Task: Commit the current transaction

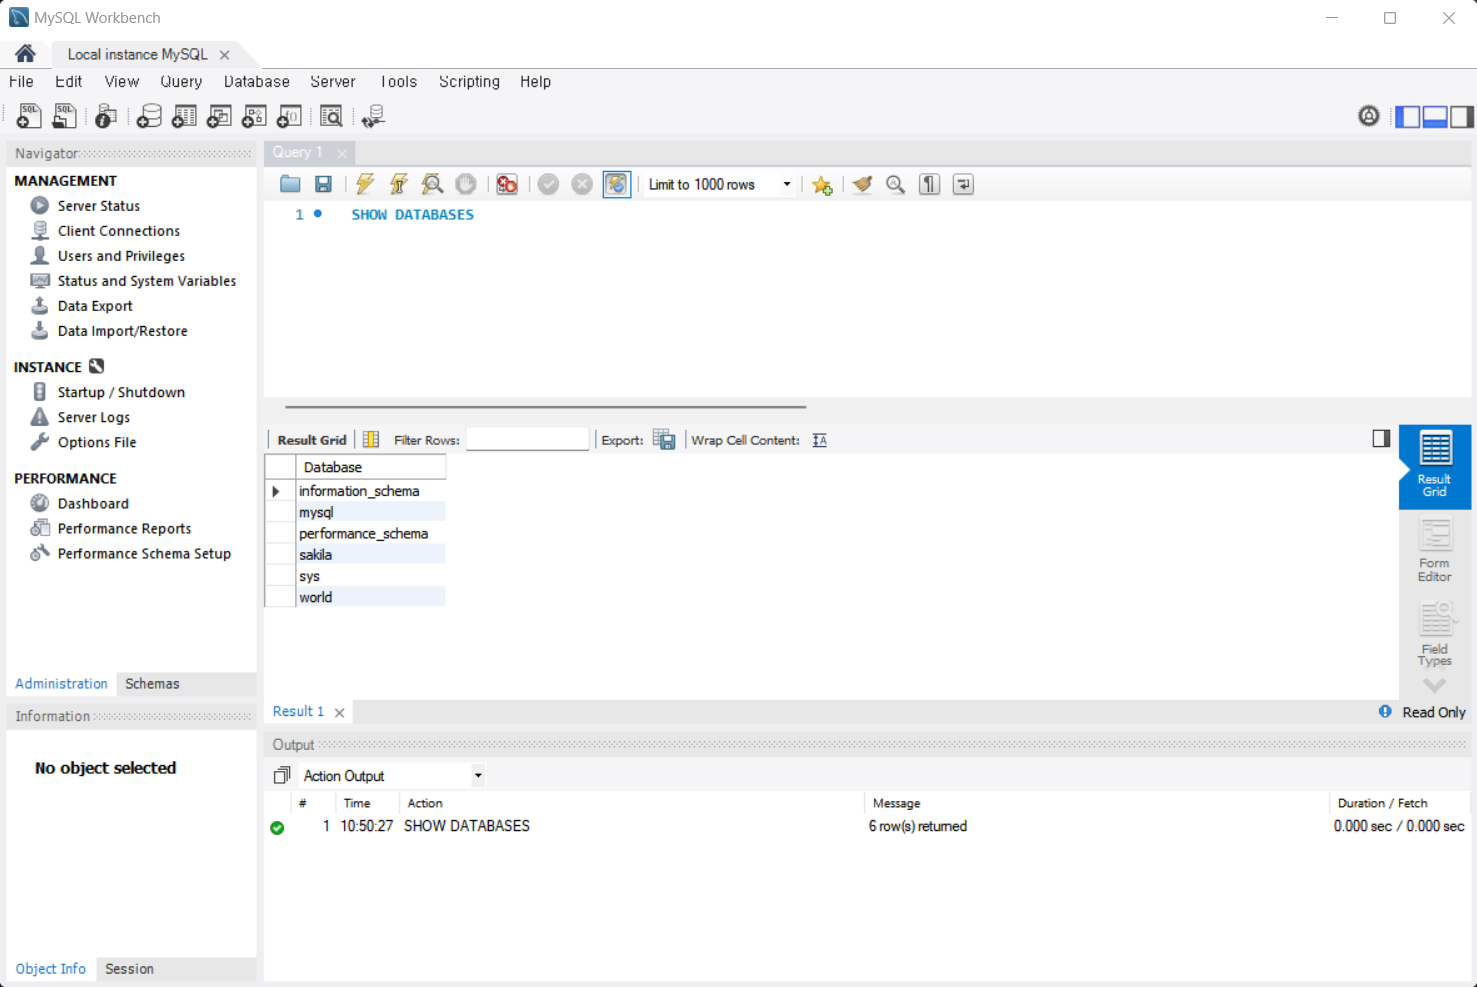Action: tap(548, 184)
